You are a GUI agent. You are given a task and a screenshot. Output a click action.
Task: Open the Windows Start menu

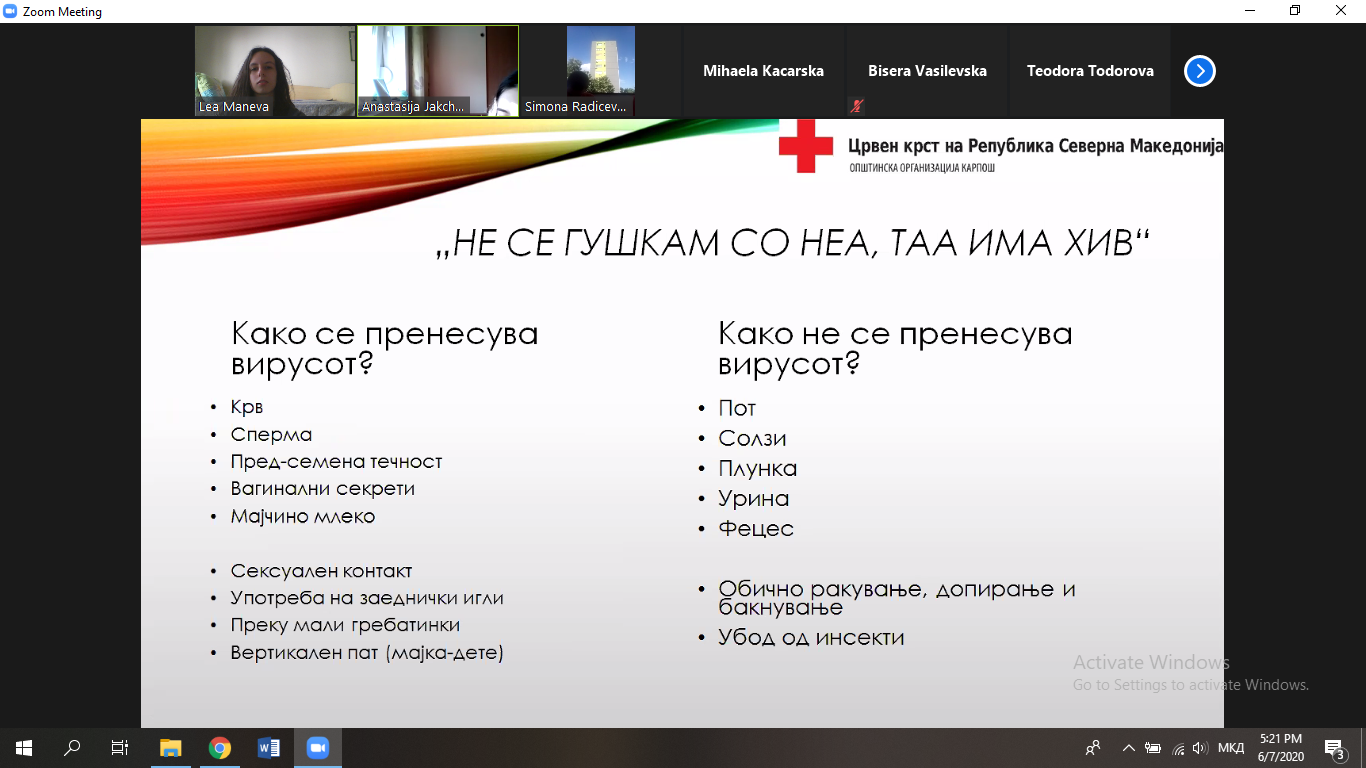point(24,748)
